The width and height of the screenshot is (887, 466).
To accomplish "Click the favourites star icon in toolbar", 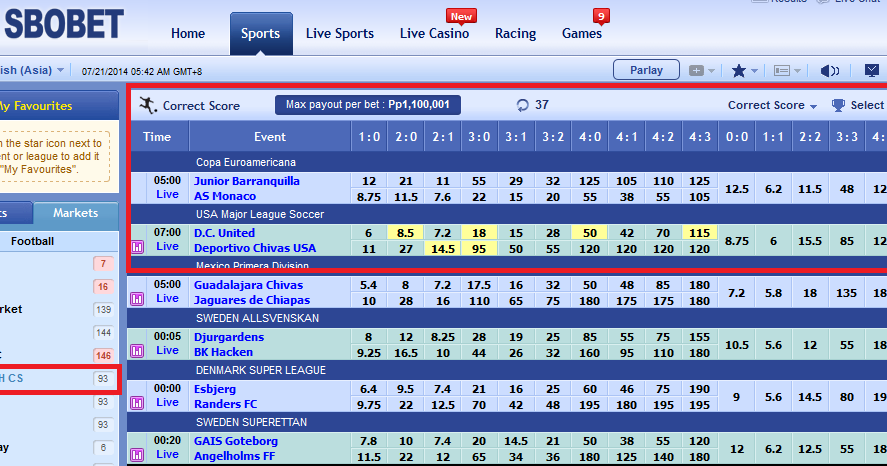I will click(x=738, y=71).
